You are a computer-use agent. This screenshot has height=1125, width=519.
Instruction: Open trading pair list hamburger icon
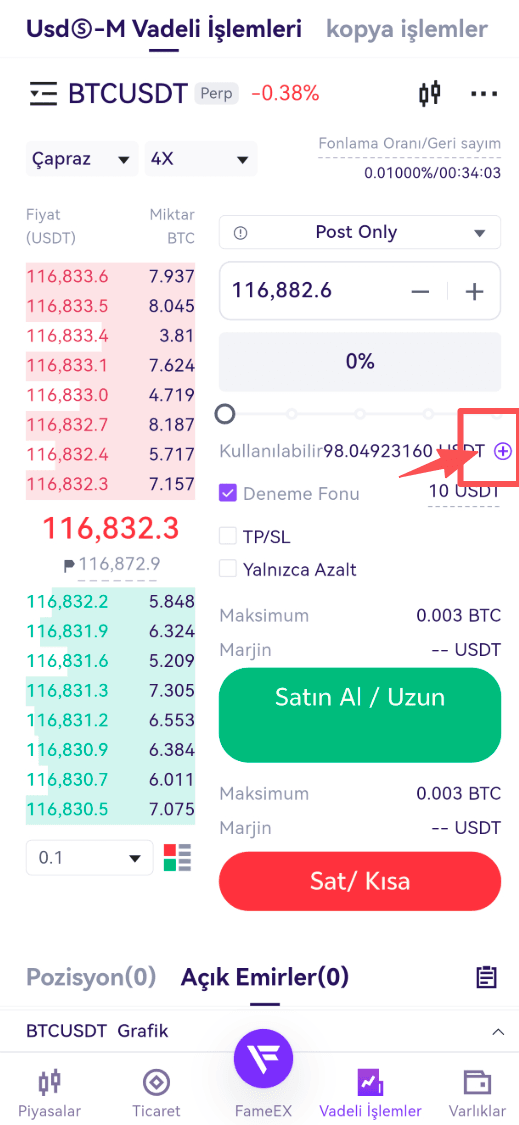(43, 93)
